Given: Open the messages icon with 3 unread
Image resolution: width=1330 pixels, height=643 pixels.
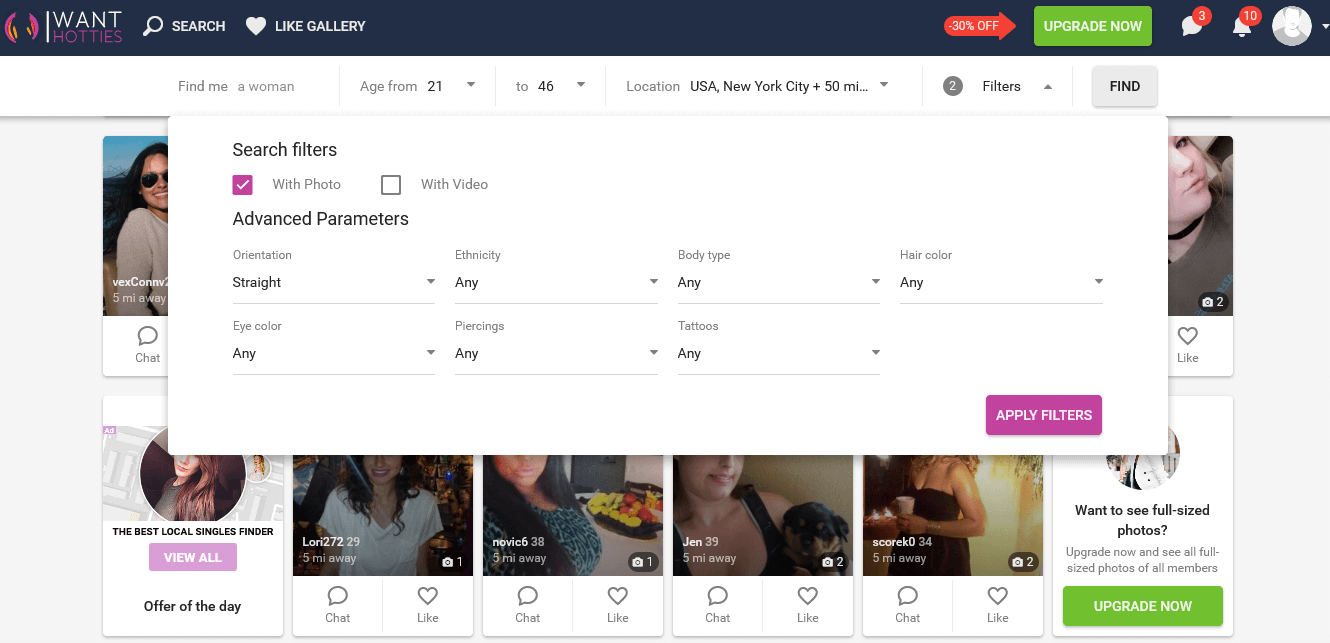Looking at the screenshot, I should coord(1192,27).
